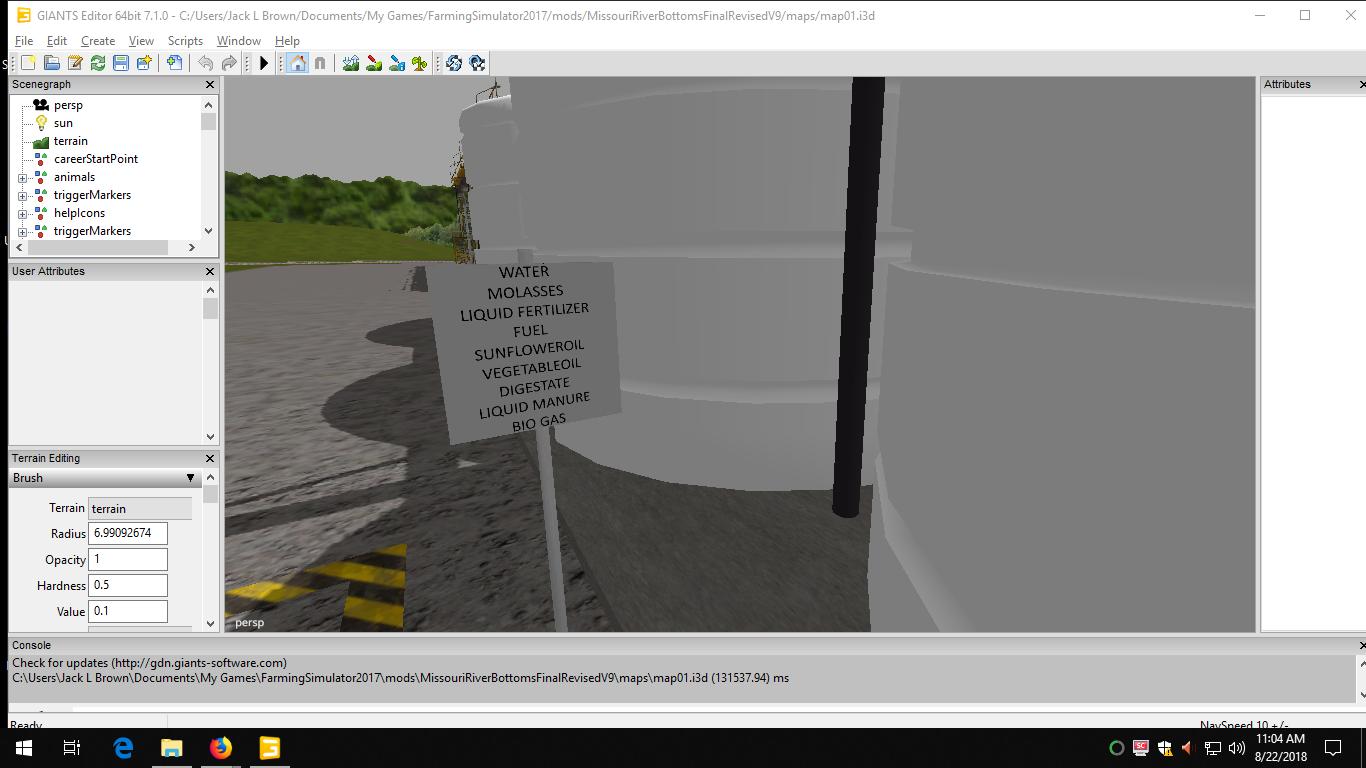Click the Save floppy disk toolbar icon
This screenshot has height=768, width=1366.
[x=121, y=63]
